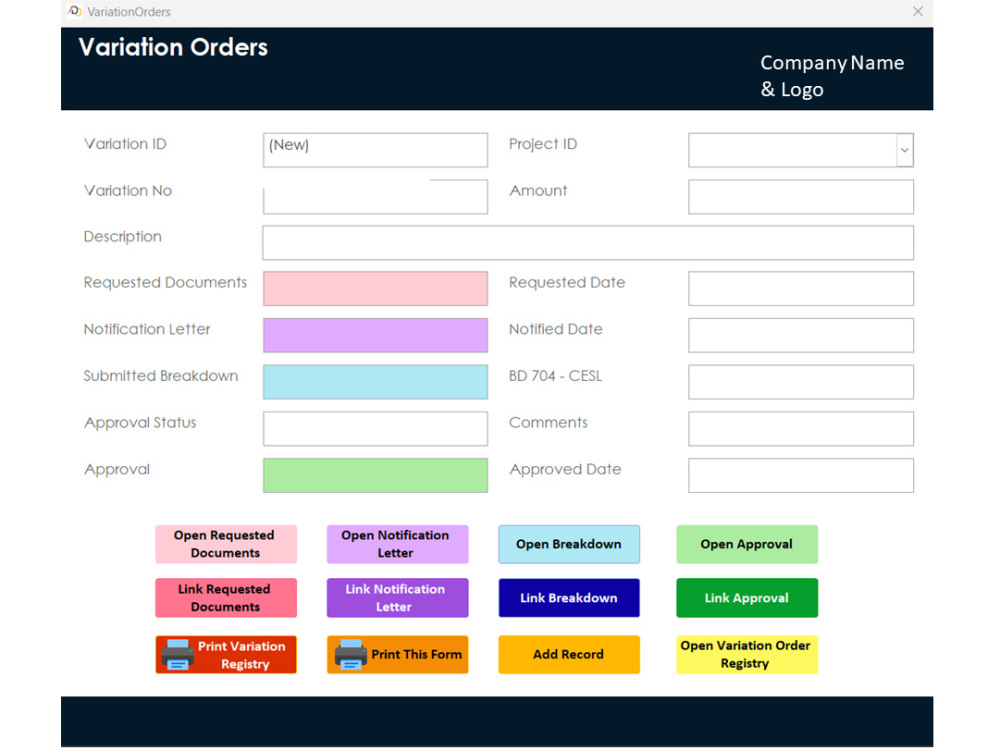Close the VariationOrders window

(x=918, y=11)
